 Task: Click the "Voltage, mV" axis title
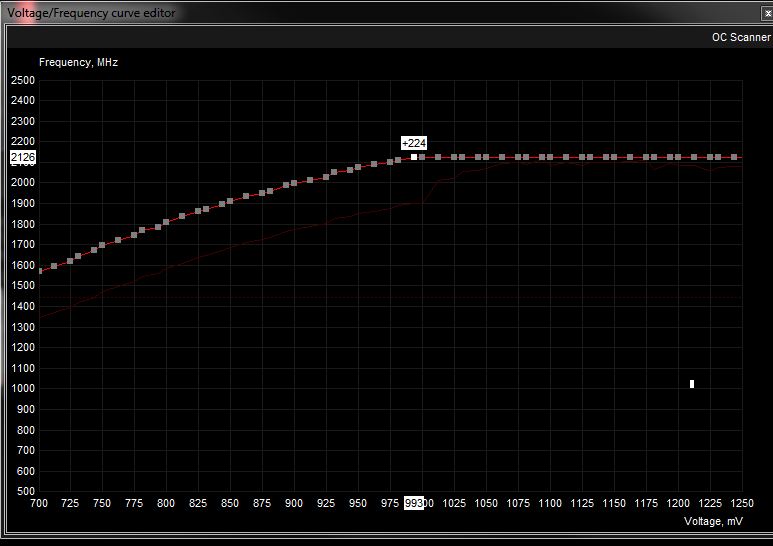tap(713, 521)
